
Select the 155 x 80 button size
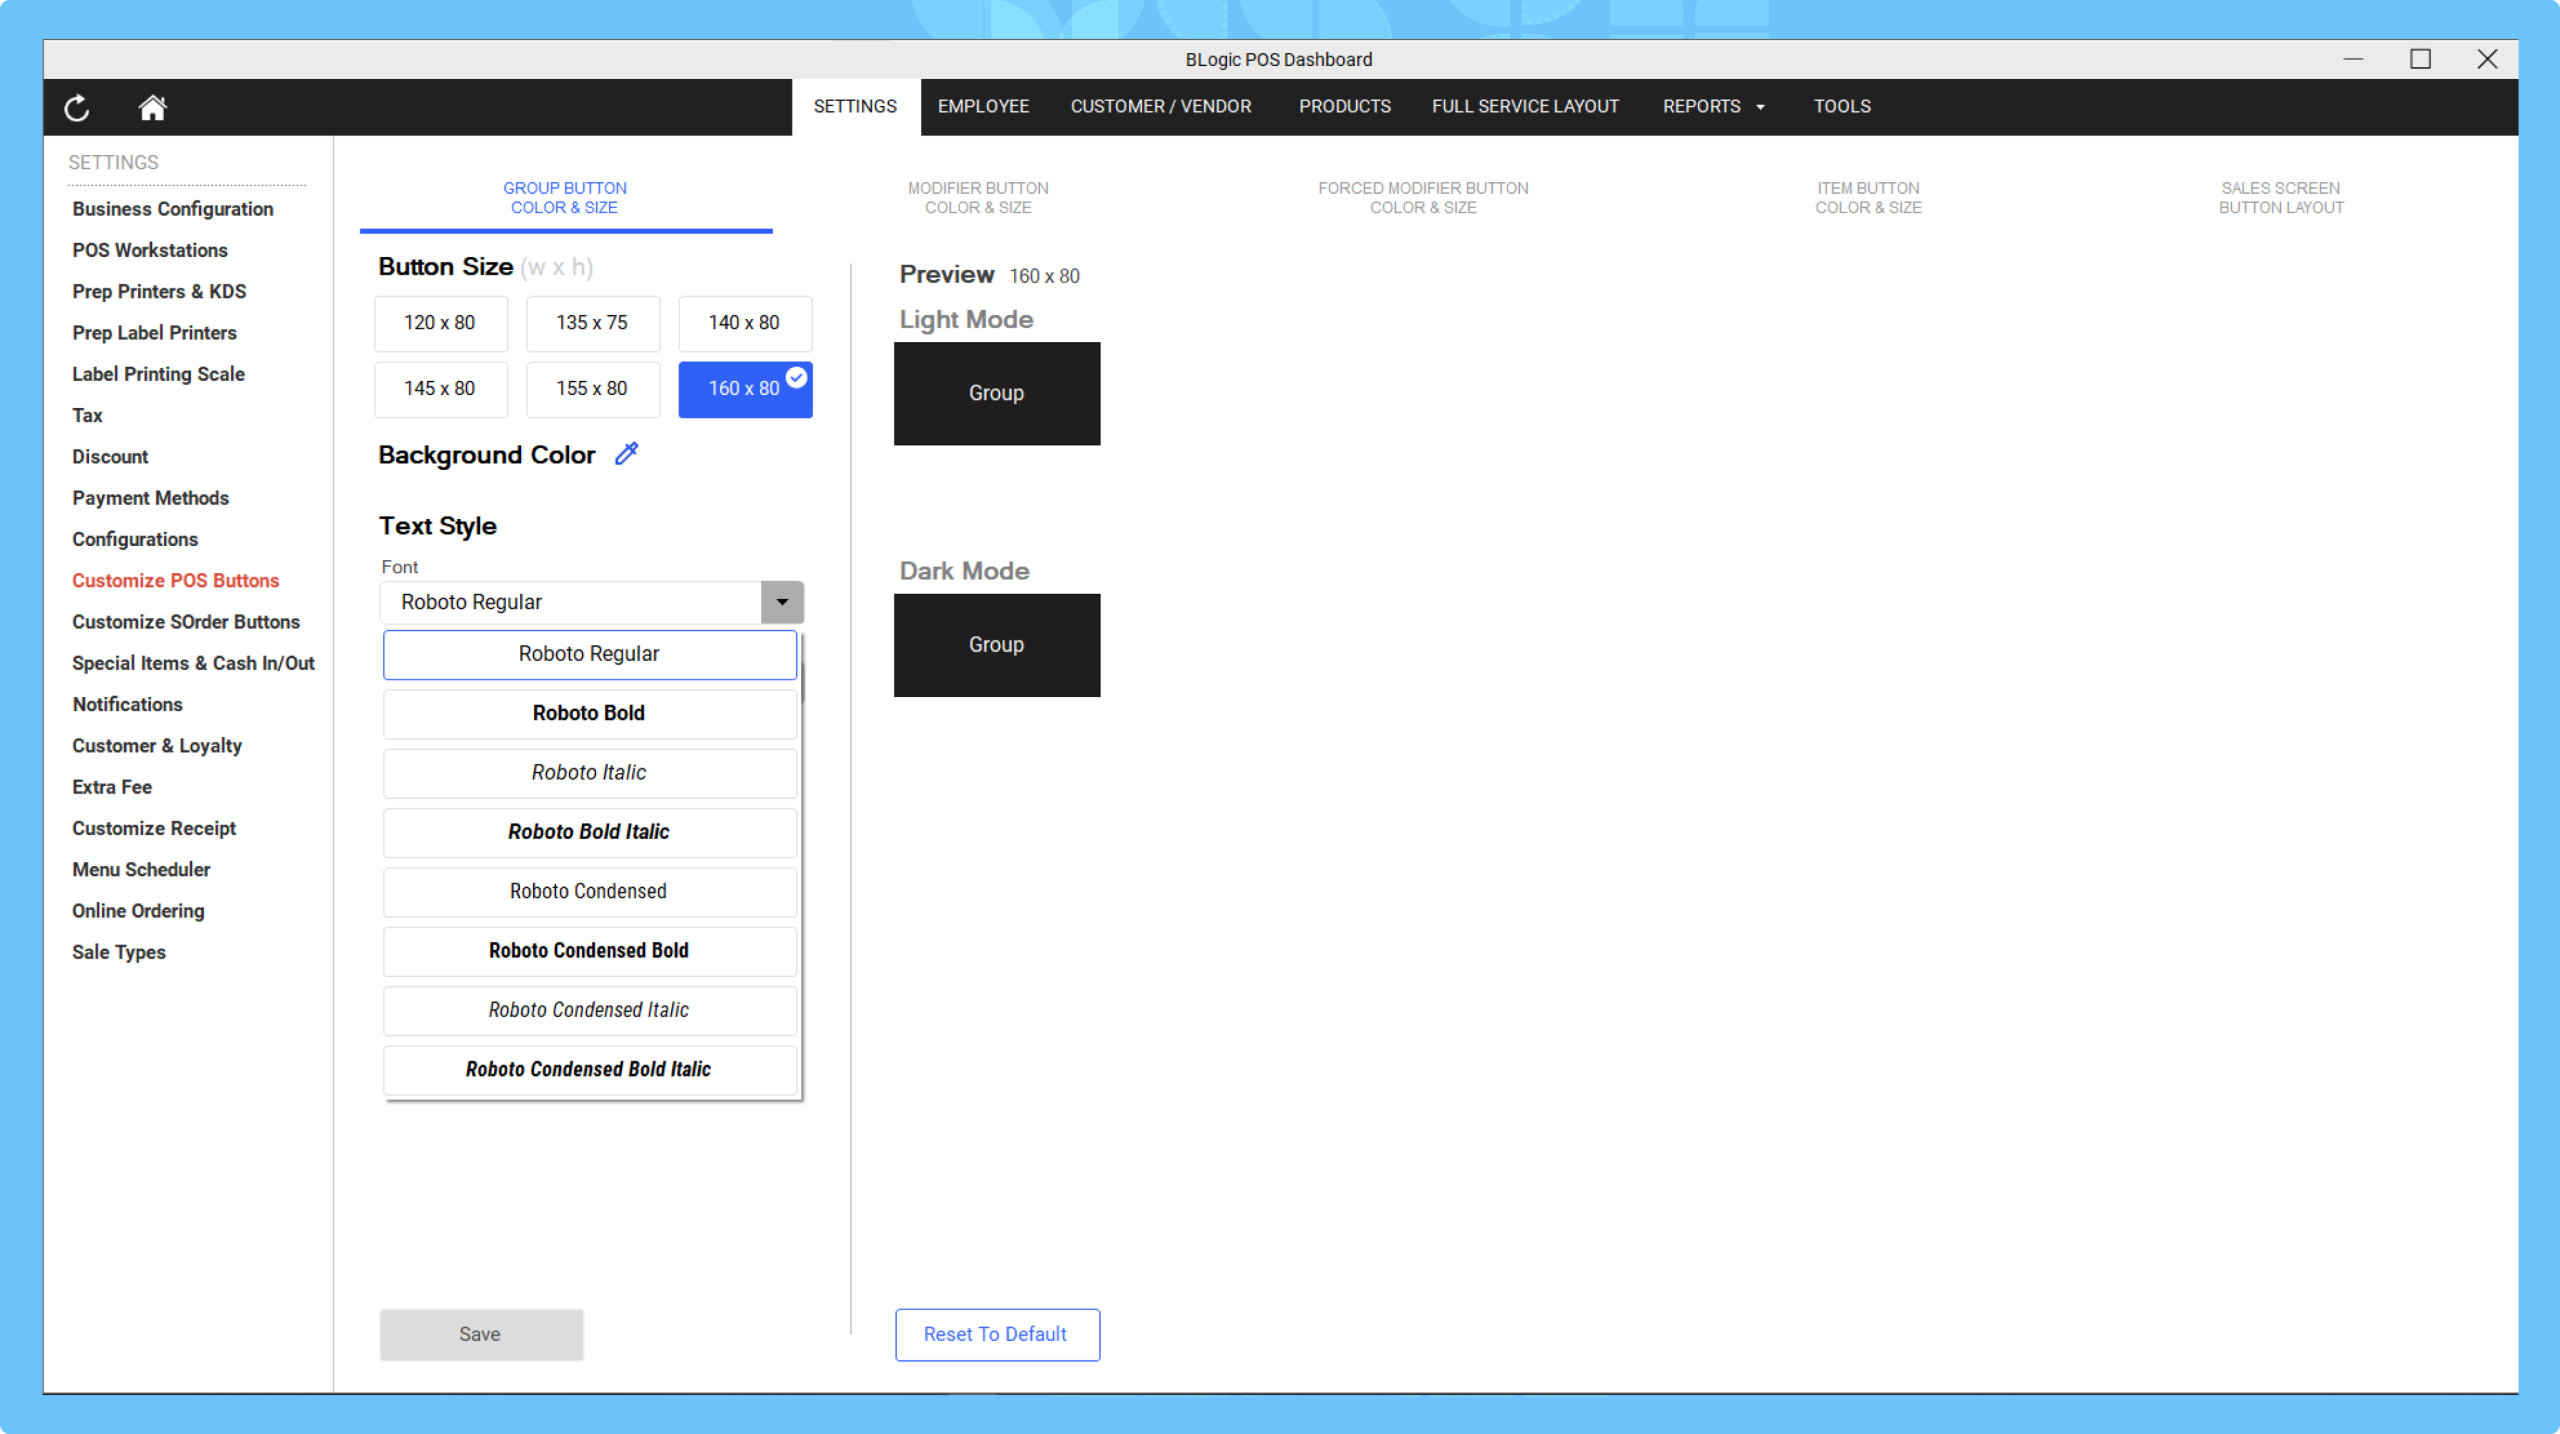(x=592, y=389)
